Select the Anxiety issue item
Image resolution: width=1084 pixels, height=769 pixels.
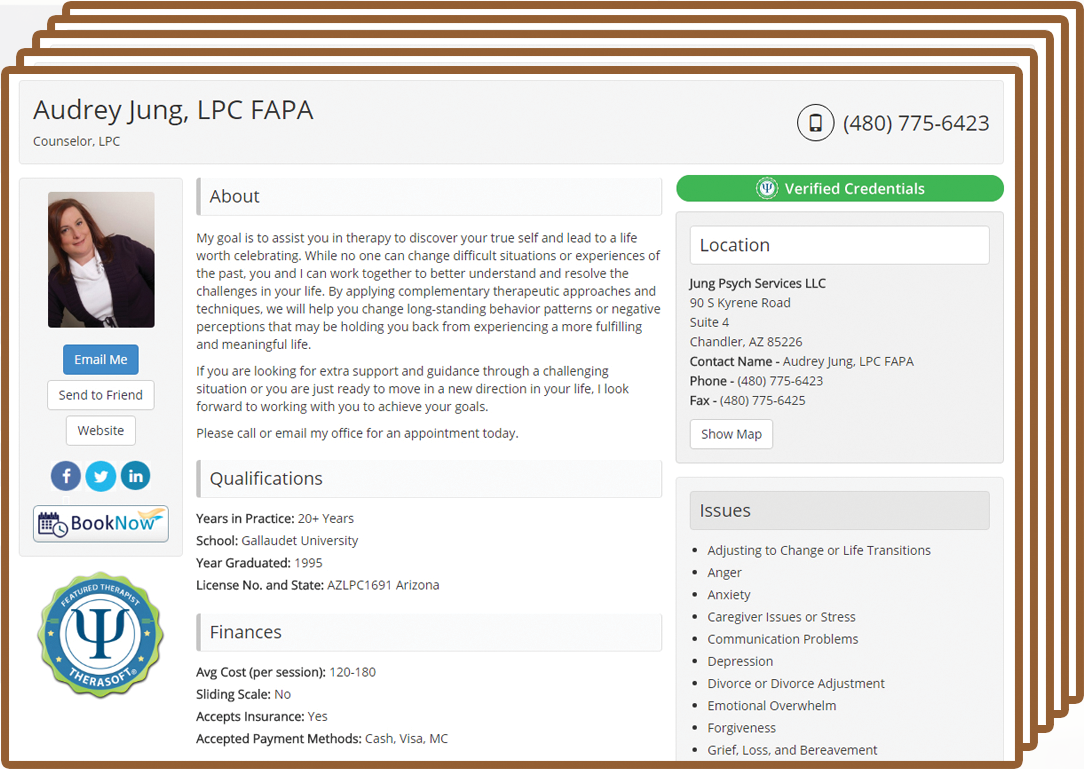pyautogui.click(x=729, y=595)
